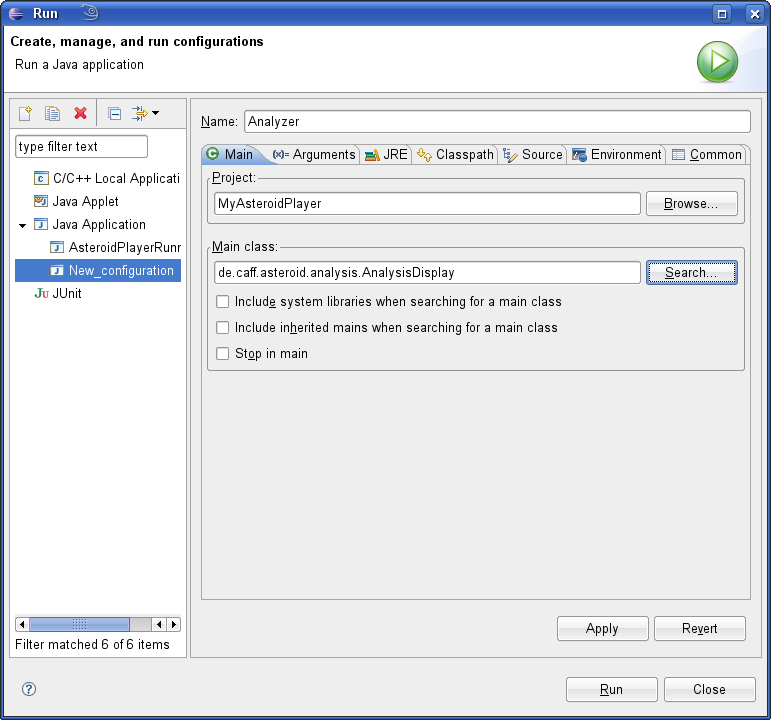Click into the Name field containing Analyzer

point(497,121)
